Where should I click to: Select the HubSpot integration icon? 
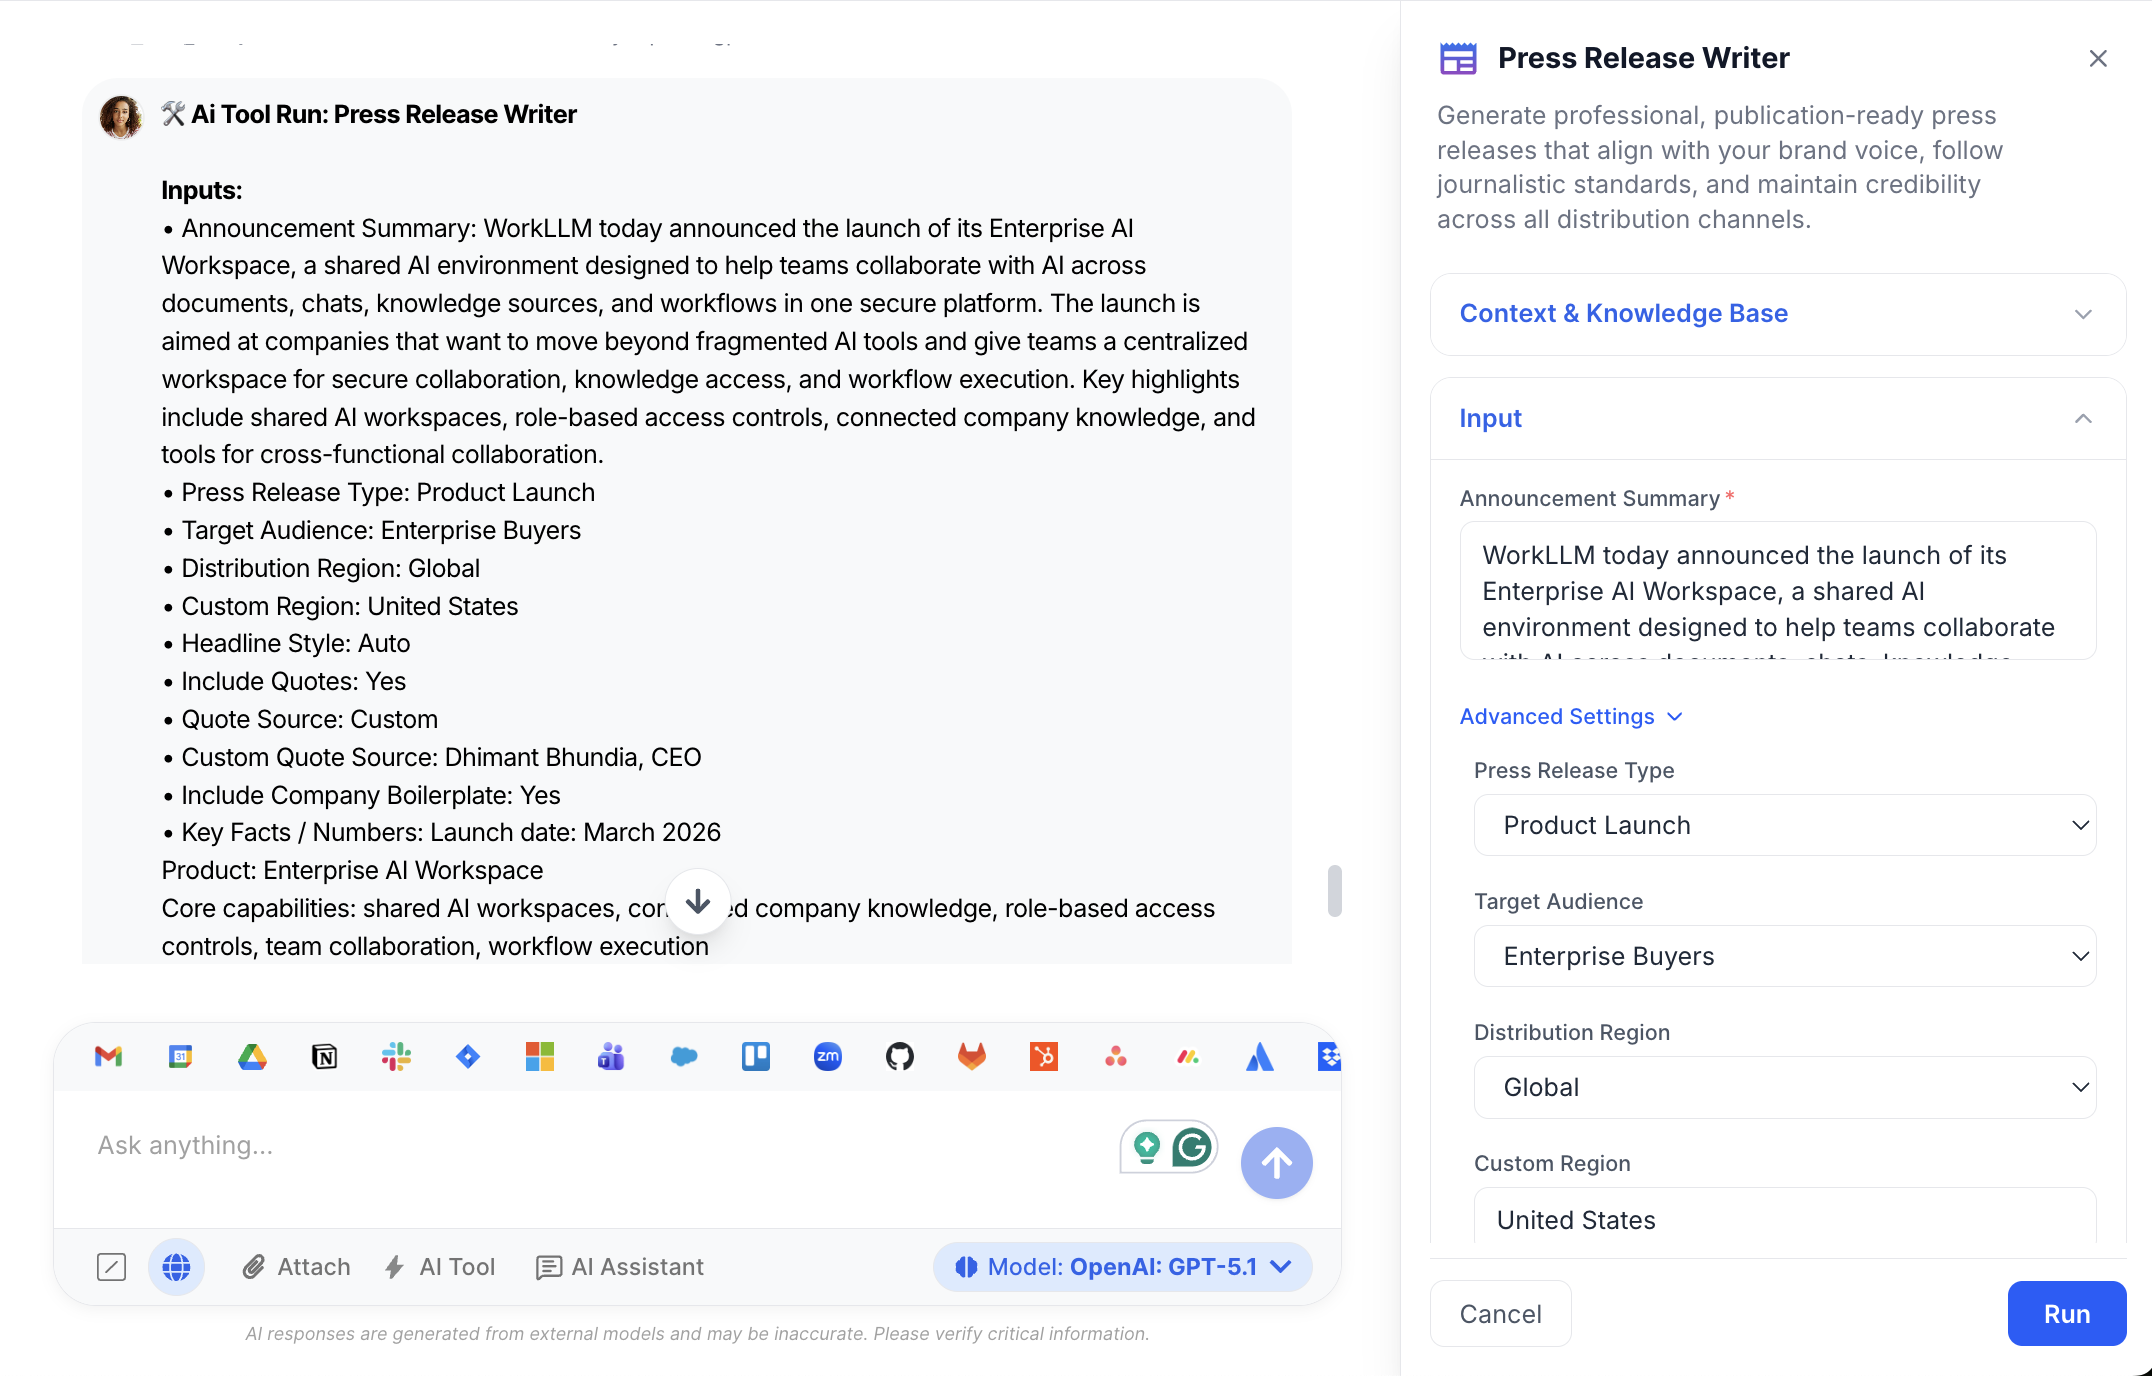pos(1043,1057)
